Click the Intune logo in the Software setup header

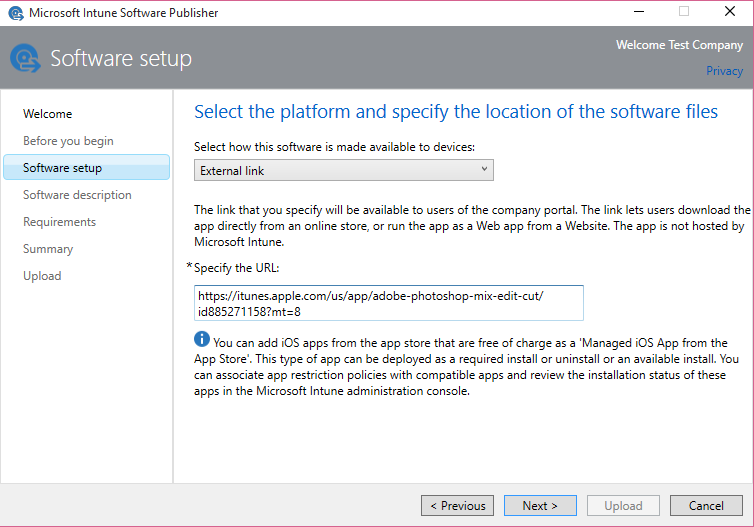click(25, 59)
